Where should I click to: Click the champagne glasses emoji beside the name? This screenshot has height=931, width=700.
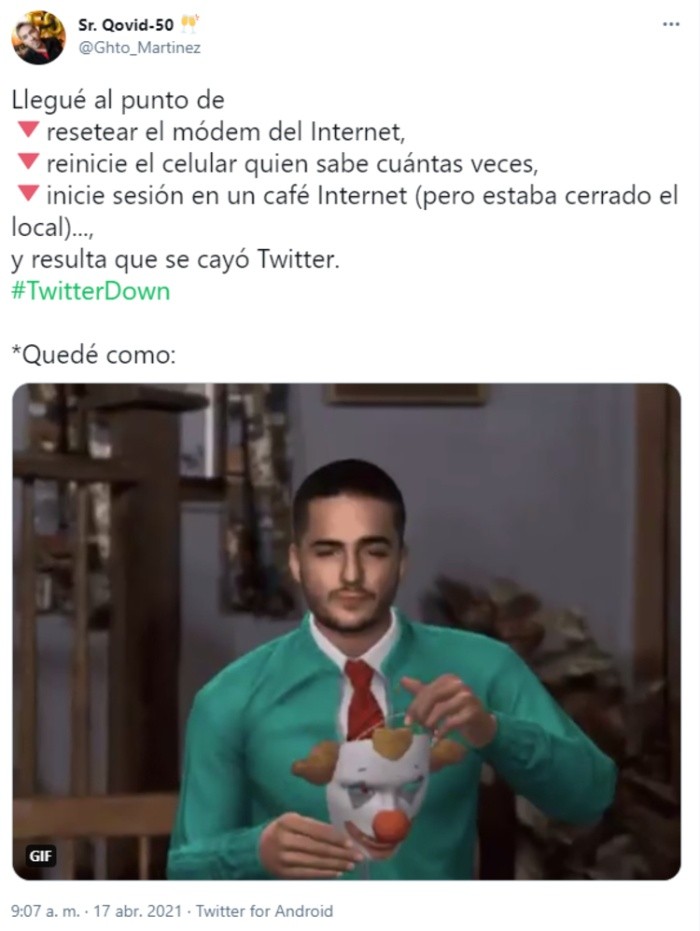(190, 24)
